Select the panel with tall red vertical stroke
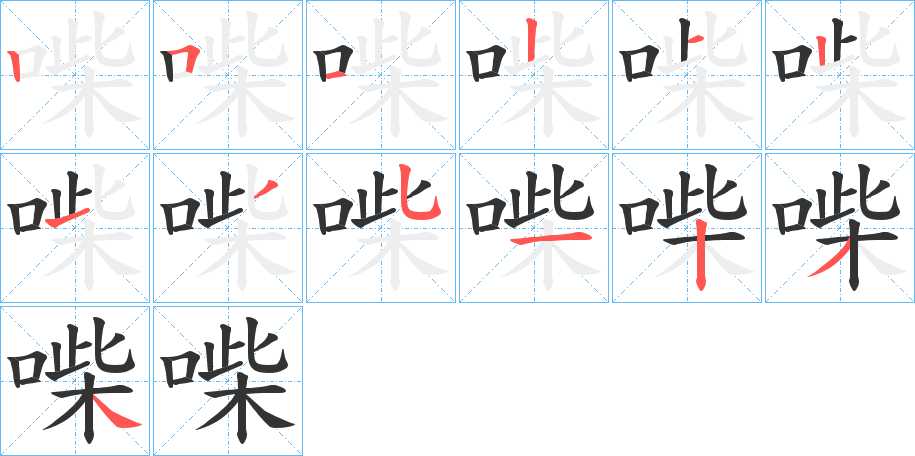The height and width of the screenshot is (456, 915). point(534,75)
